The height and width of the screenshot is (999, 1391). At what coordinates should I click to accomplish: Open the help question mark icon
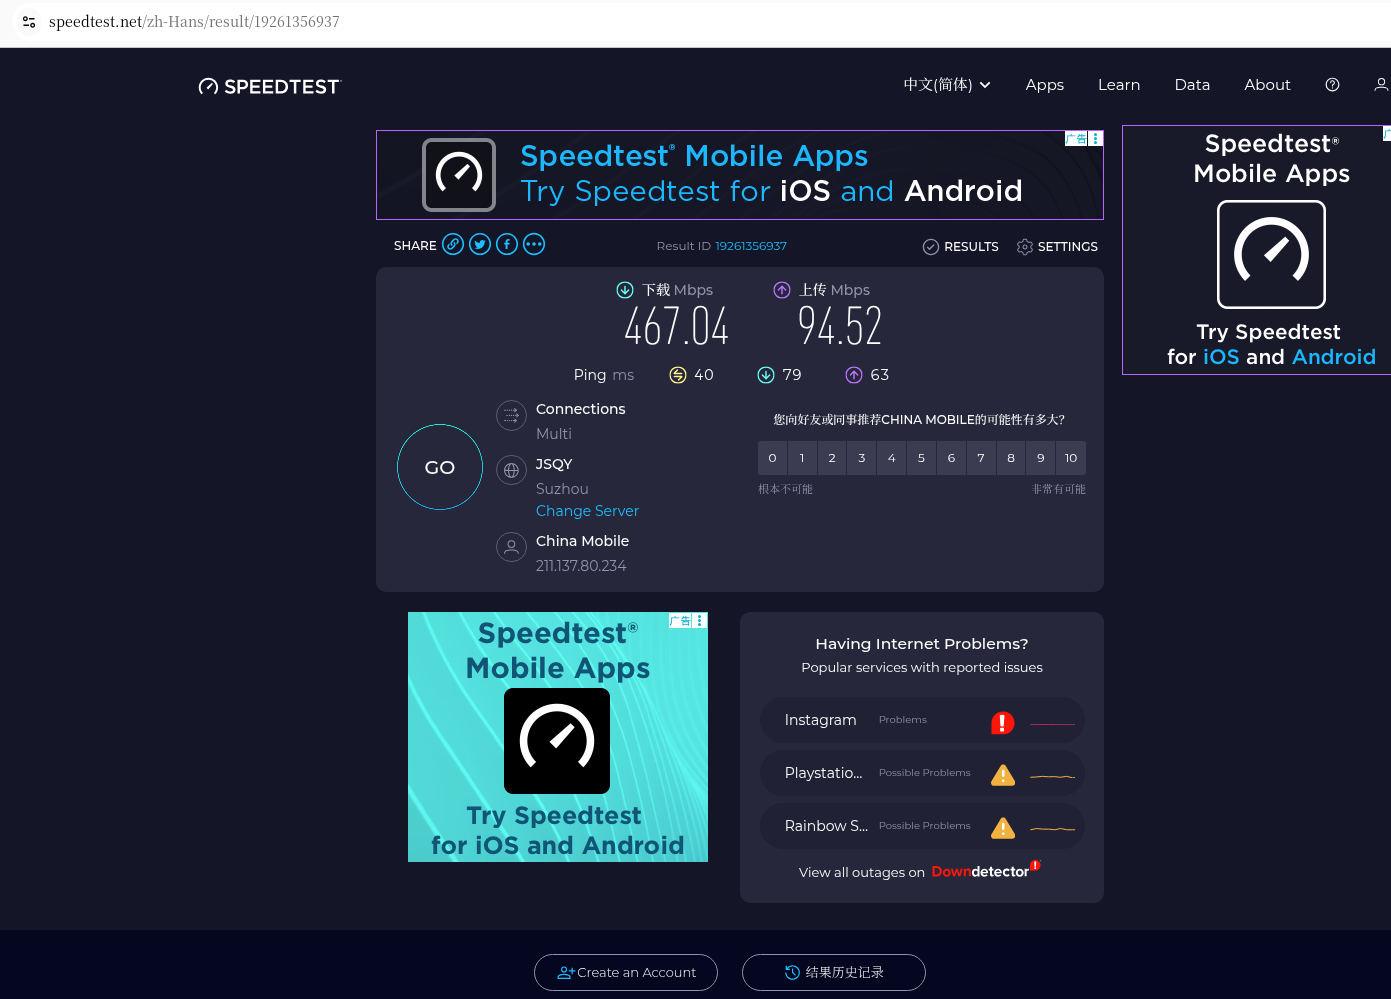point(1332,85)
